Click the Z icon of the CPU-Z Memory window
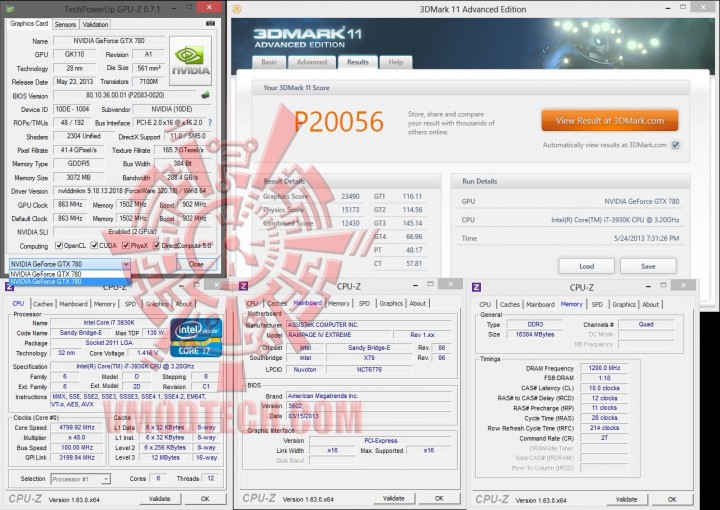The width and height of the screenshot is (720, 510). coord(476,287)
